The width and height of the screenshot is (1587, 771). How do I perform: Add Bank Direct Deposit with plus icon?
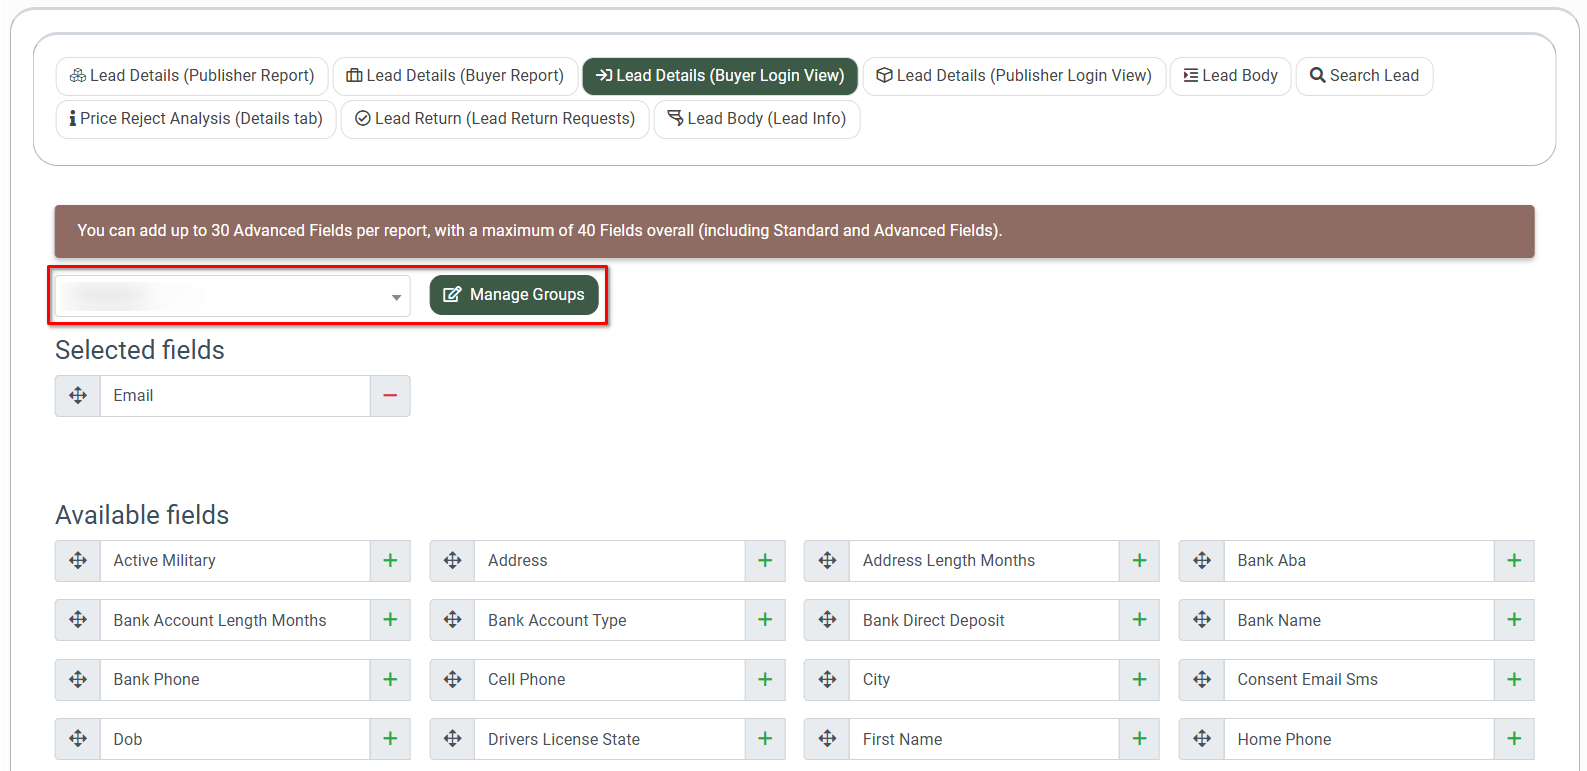[x=1139, y=620]
